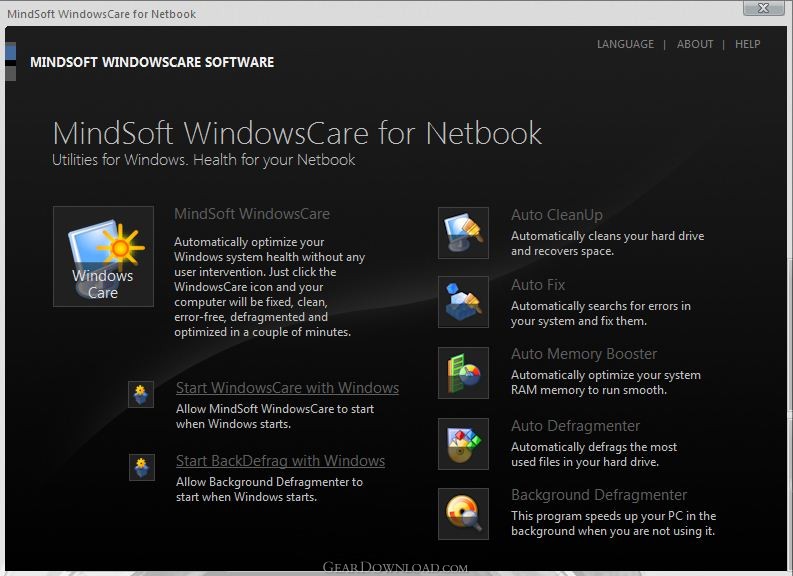The image size is (793, 576).
Task: Click the 'Automatically optimize your Windows system health' paragraph
Action: click(x=270, y=287)
